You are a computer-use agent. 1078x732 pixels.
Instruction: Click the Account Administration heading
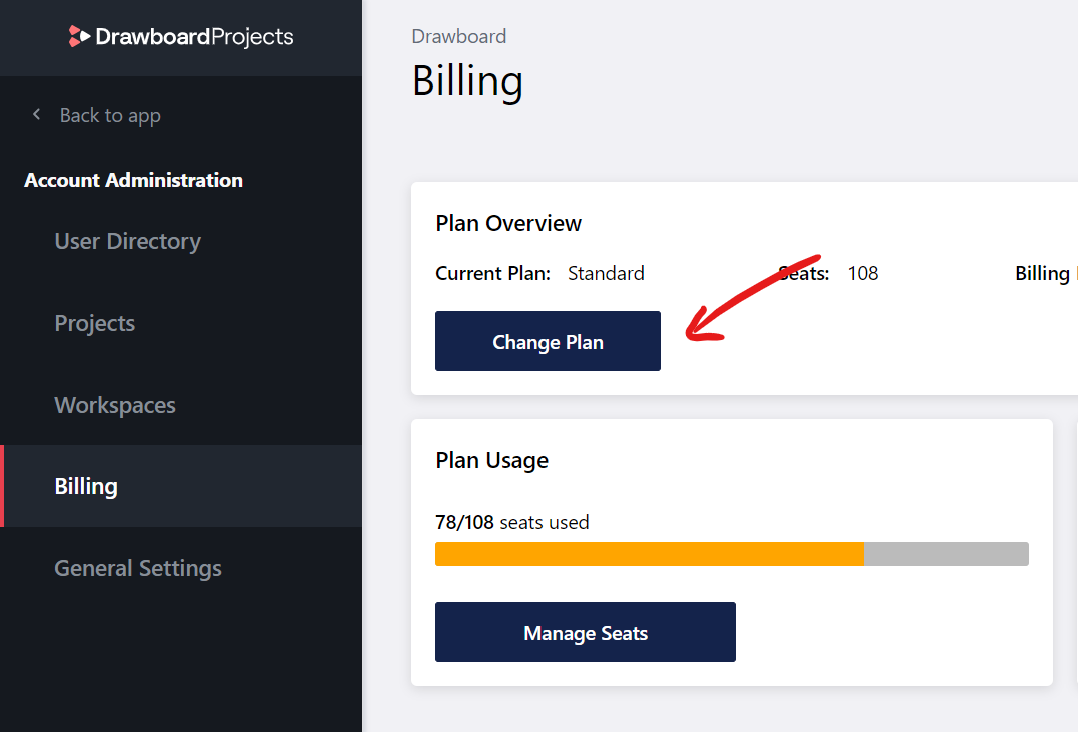[133, 180]
